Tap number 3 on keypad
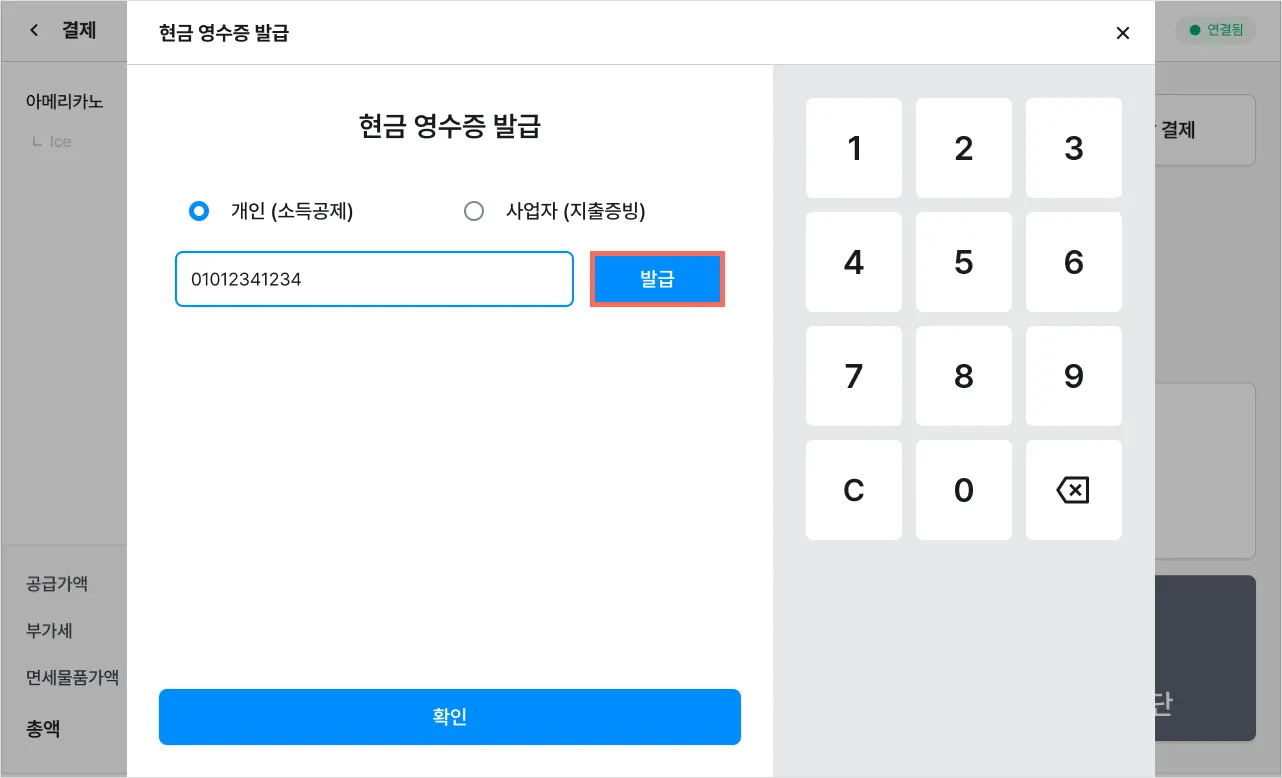Image resolution: width=1282 pixels, height=778 pixels. (1073, 148)
